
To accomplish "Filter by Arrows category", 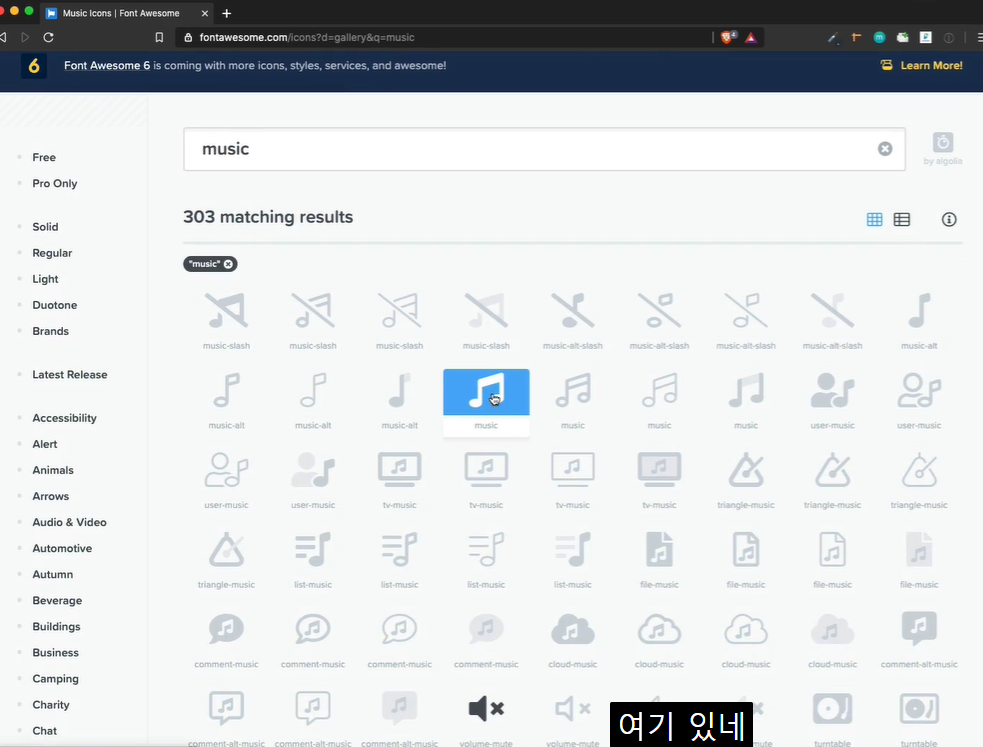I will [x=50, y=496].
